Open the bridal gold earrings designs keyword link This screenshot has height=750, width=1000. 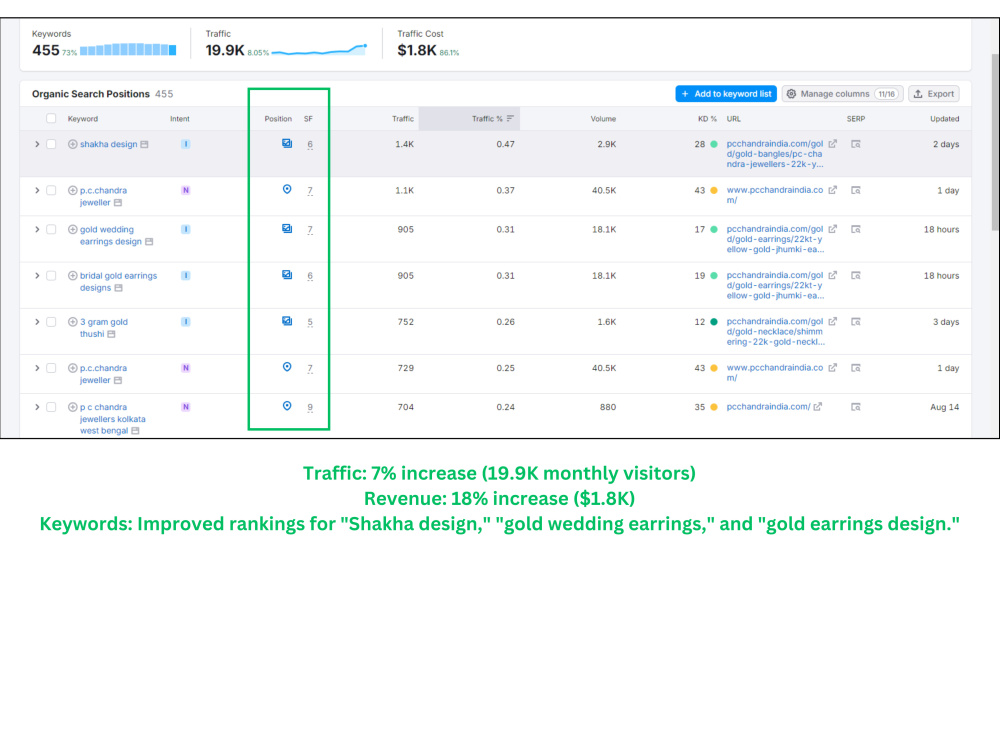coord(118,281)
